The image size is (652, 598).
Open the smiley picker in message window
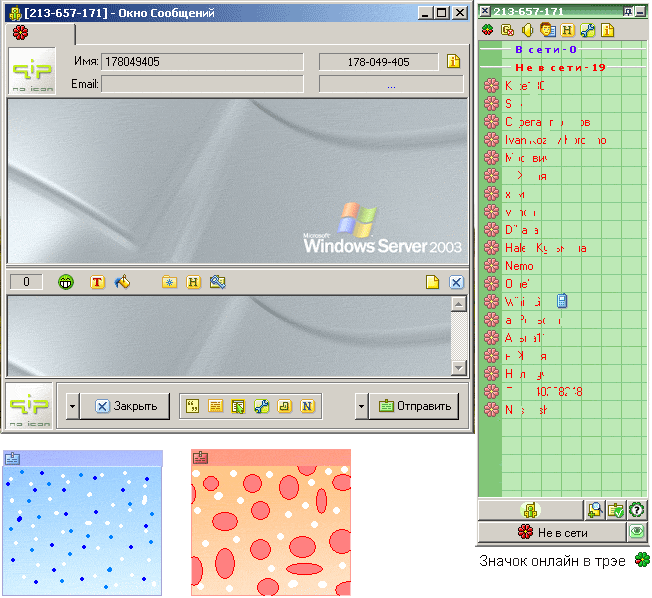[x=66, y=282]
